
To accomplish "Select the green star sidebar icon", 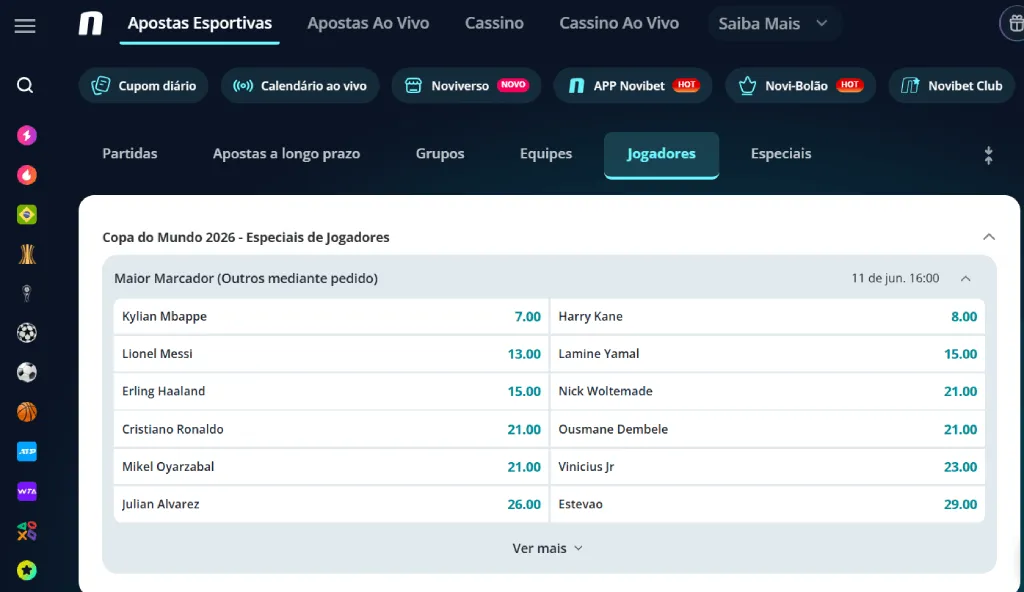I will point(27,570).
